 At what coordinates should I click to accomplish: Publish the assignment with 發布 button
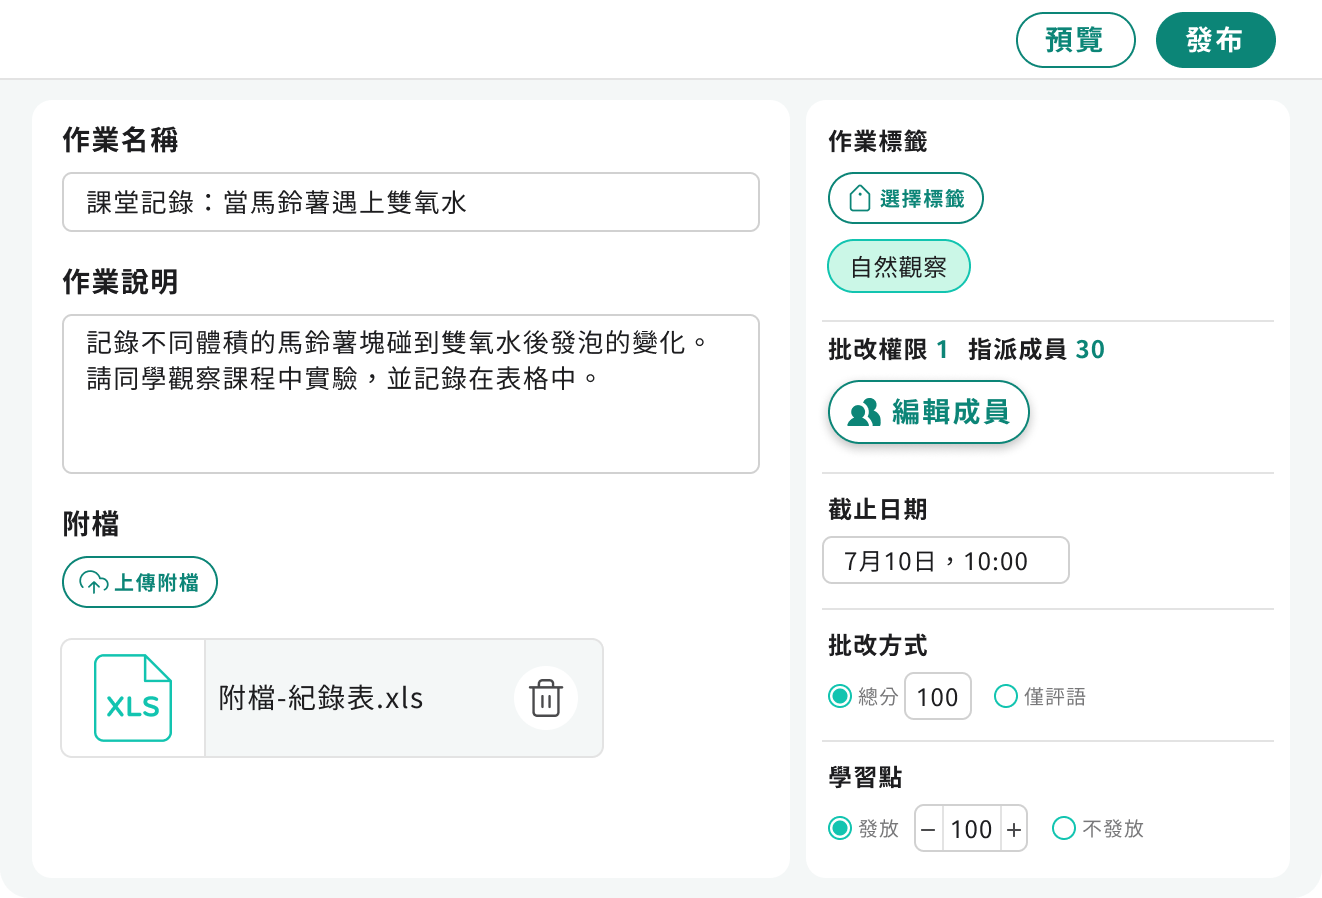[x=1215, y=40]
